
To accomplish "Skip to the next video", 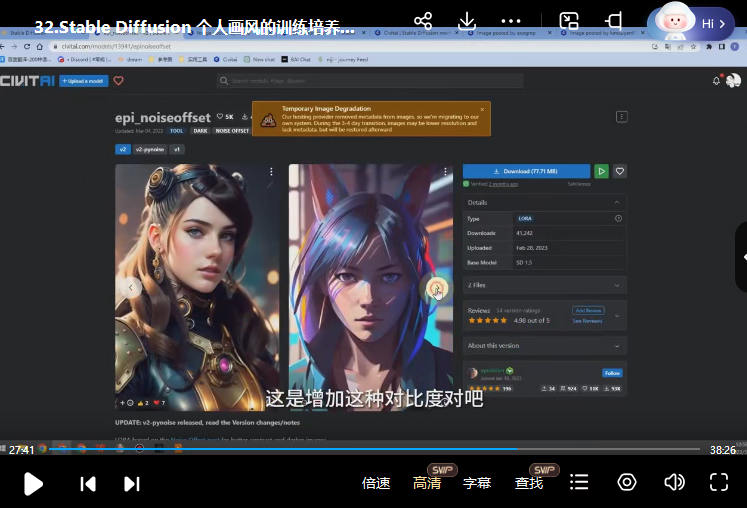I will pos(131,484).
